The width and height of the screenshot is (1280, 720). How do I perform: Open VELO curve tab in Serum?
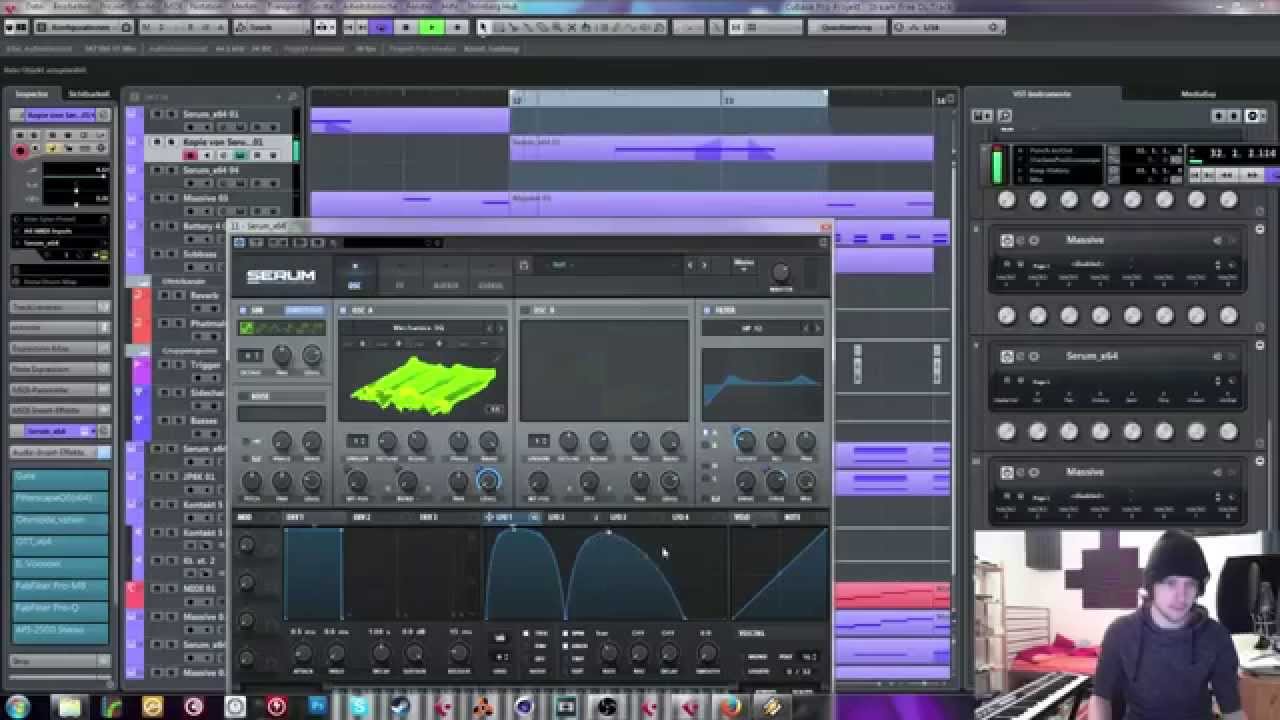(x=741, y=518)
